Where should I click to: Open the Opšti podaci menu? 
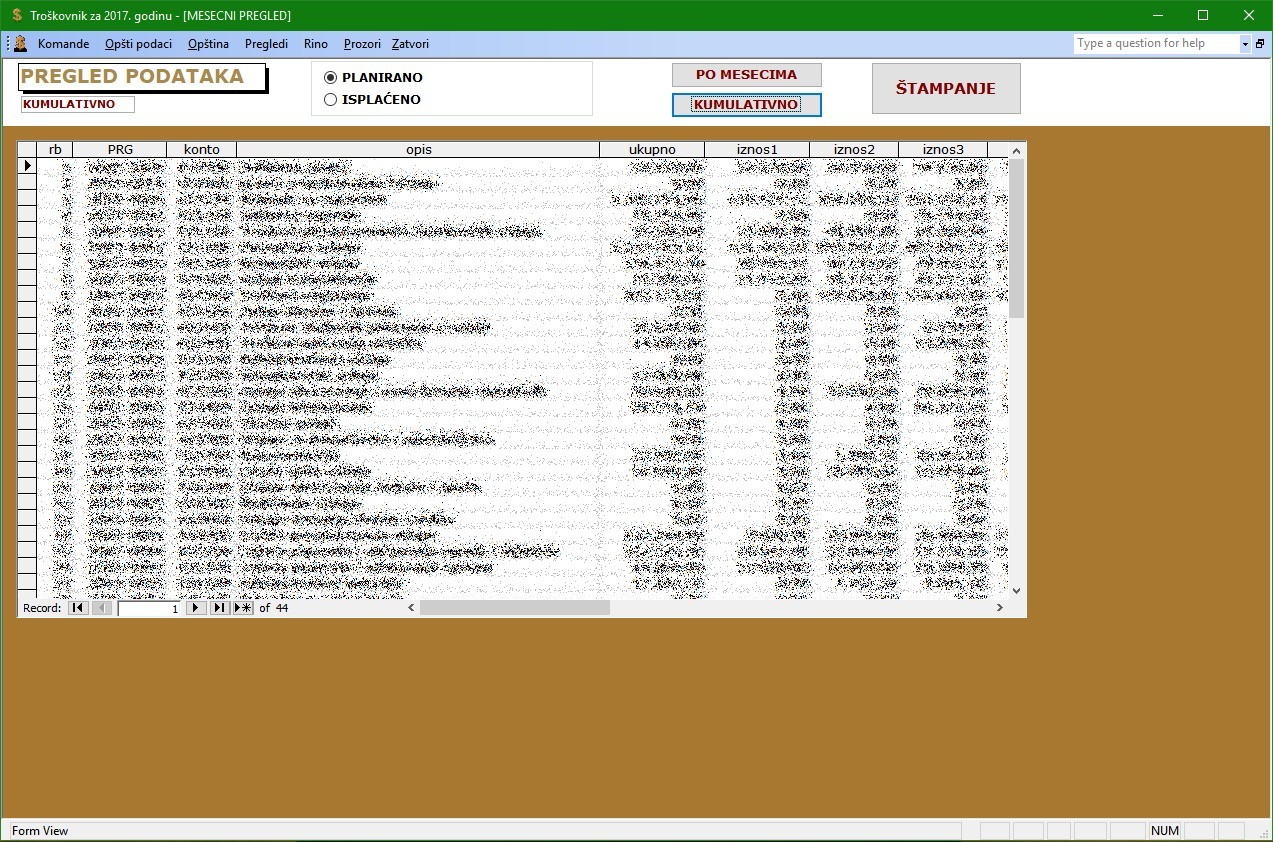(x=138, y=44)
